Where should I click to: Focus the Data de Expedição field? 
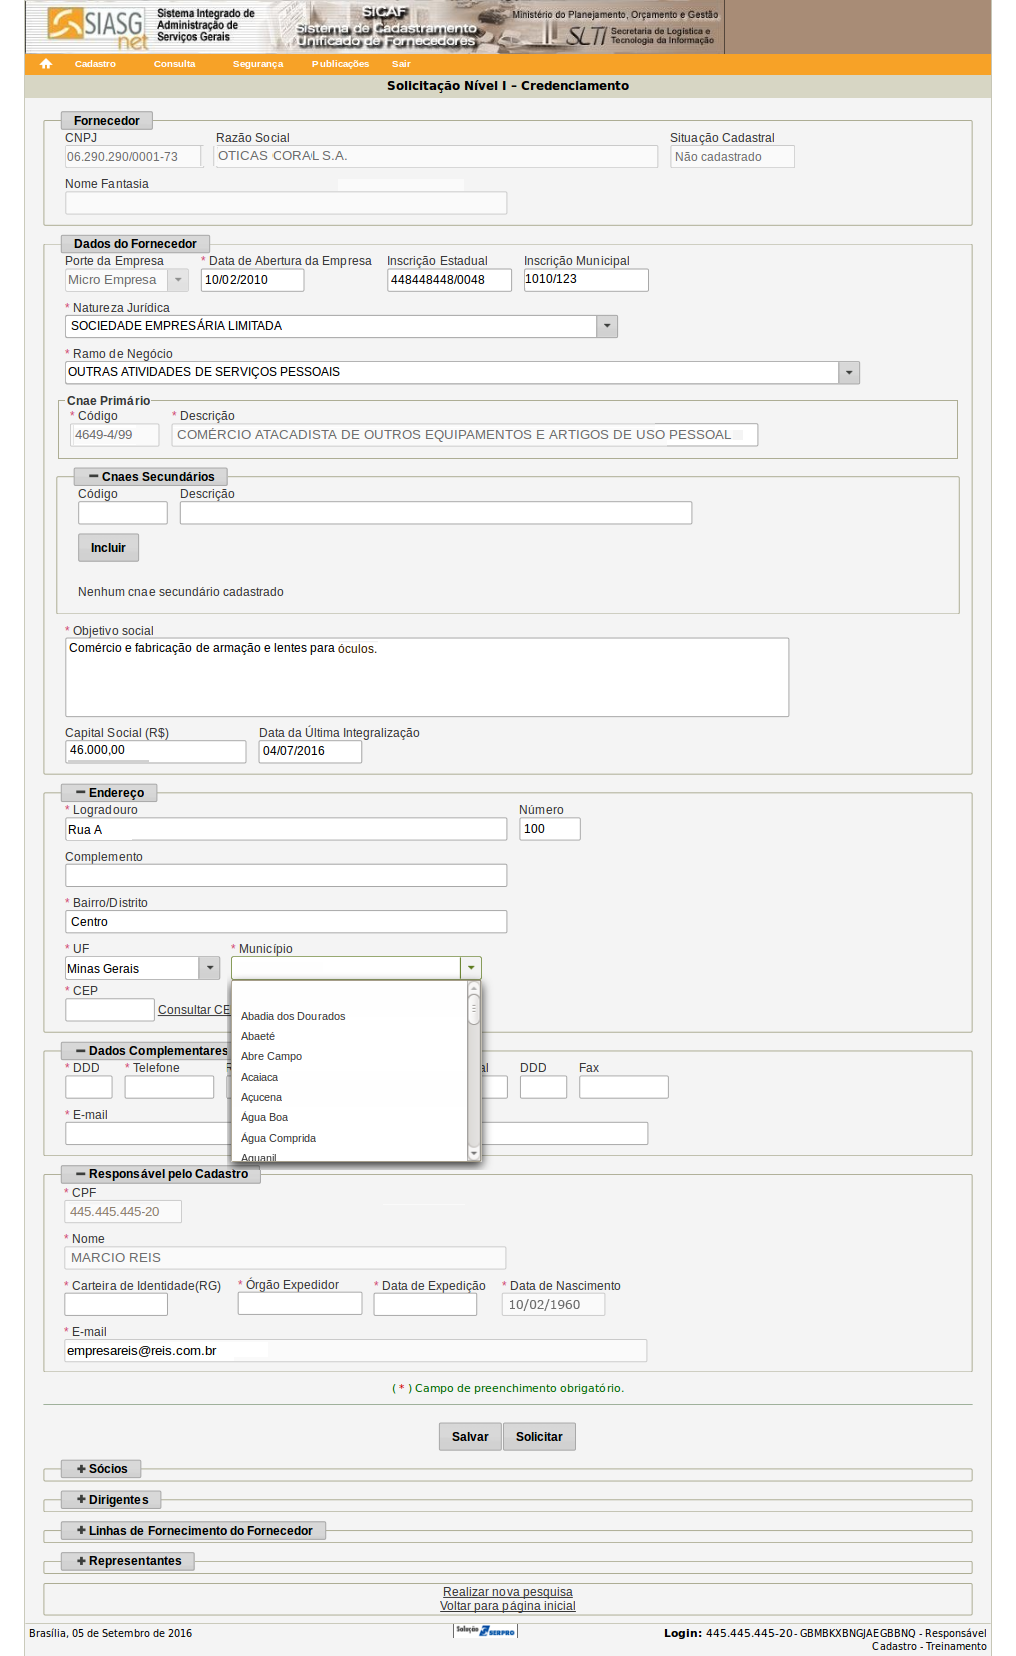[x=425, y=1304]
